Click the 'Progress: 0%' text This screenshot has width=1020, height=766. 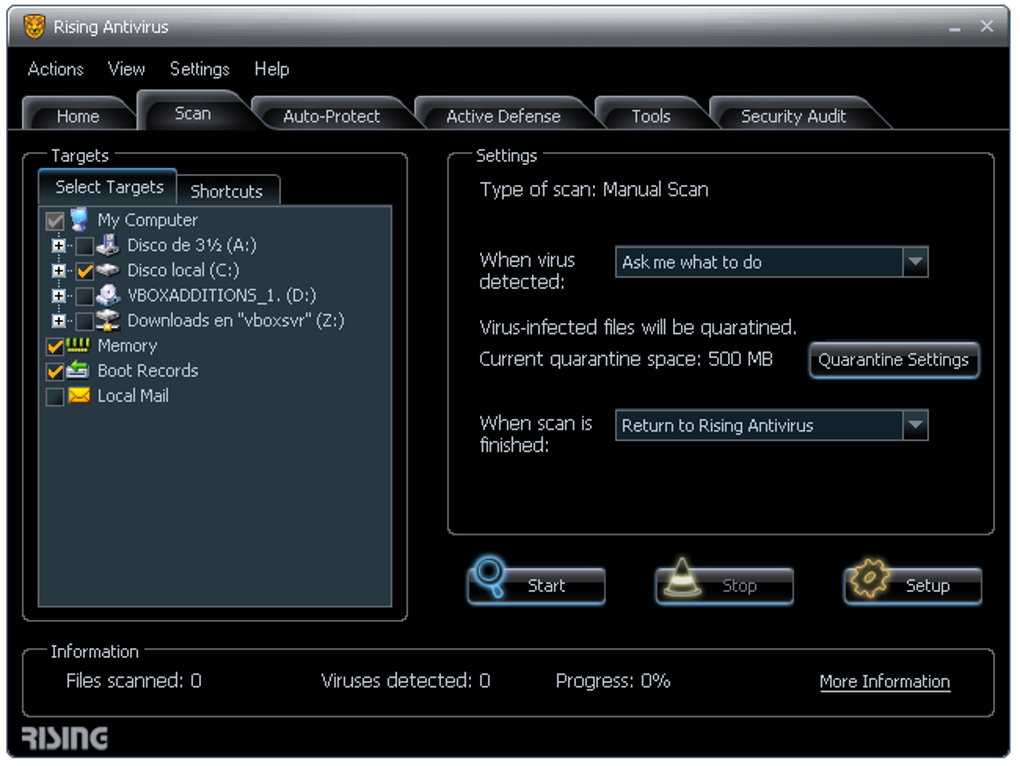(x=612, y=680)
